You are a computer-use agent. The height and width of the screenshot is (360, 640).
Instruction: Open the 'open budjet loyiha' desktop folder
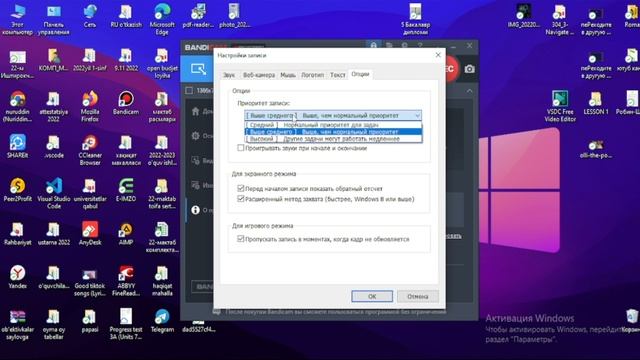click(x=162, y=63)
